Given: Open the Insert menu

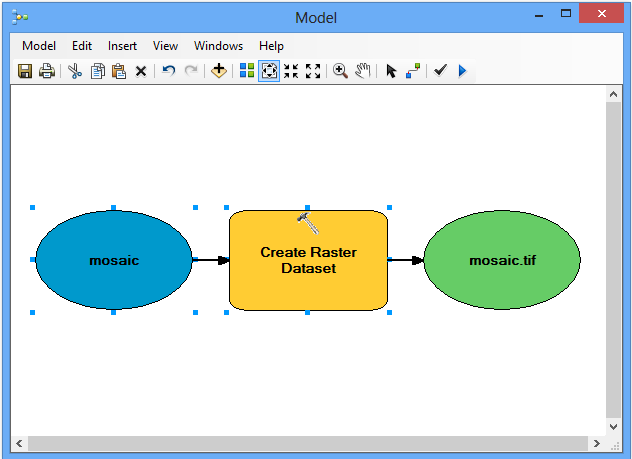Looking at the screenshot, I should 122,46.
